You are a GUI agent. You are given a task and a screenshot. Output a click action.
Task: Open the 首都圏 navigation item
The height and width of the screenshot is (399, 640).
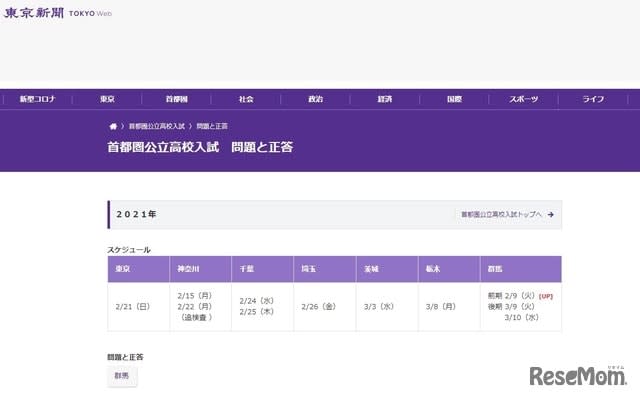pyautogui.click(x=177, y=99)
